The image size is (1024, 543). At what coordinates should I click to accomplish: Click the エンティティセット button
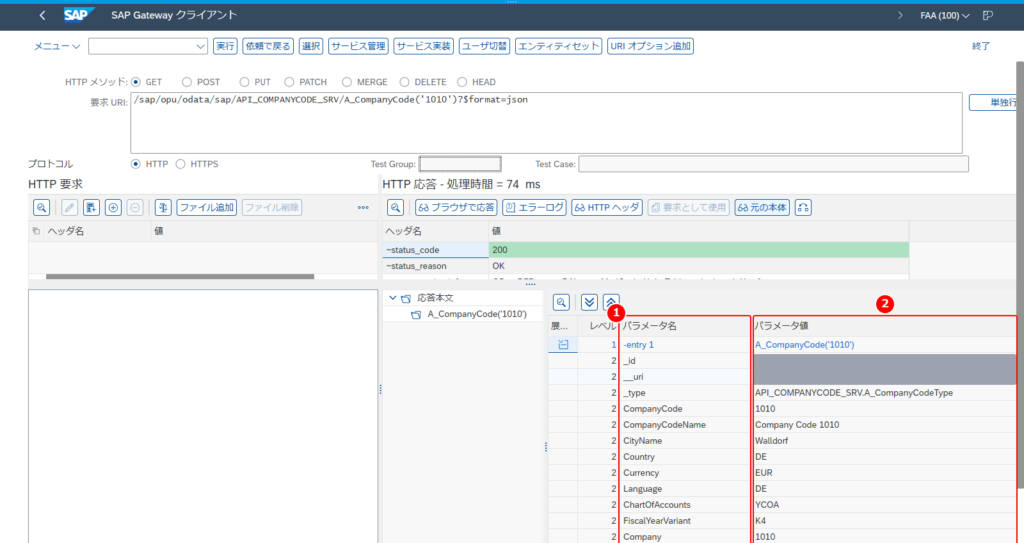(558, 46)
